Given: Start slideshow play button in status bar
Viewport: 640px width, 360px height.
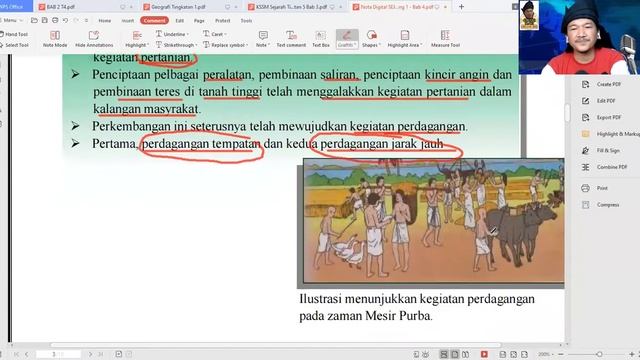Looking at the screenshot, I should coord(484,354).
